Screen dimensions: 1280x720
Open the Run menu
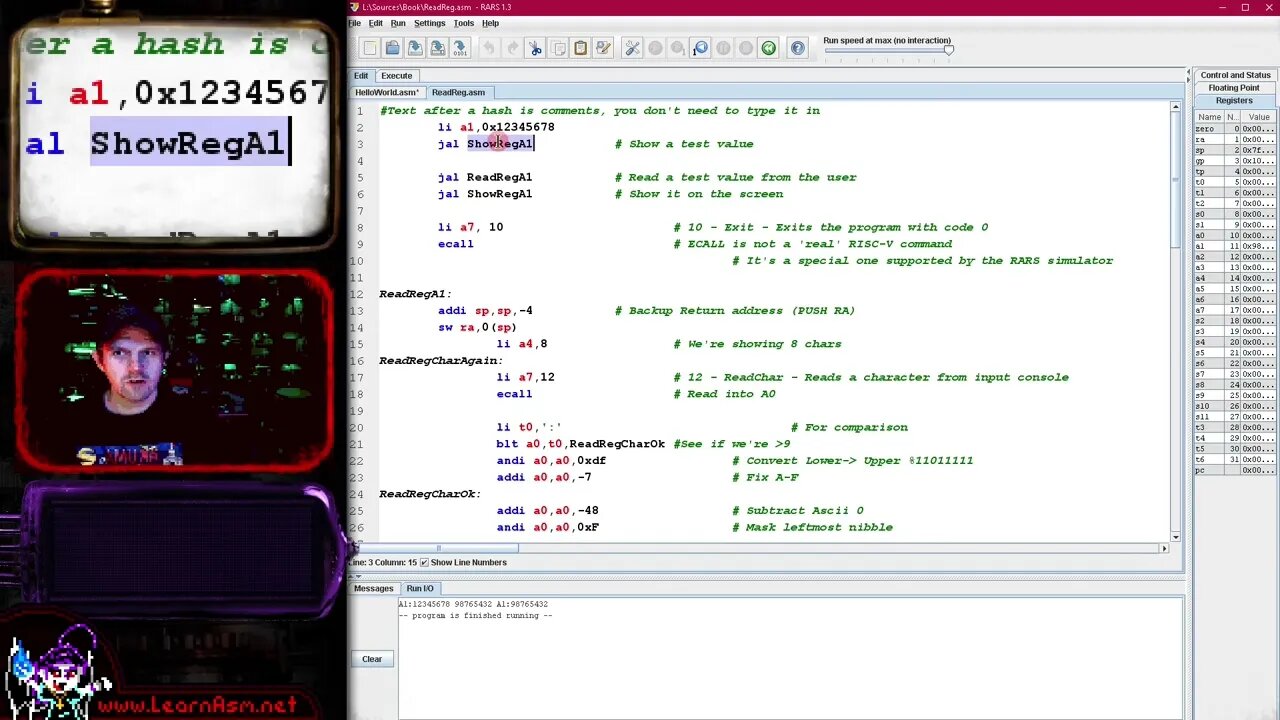coord(398,23)
